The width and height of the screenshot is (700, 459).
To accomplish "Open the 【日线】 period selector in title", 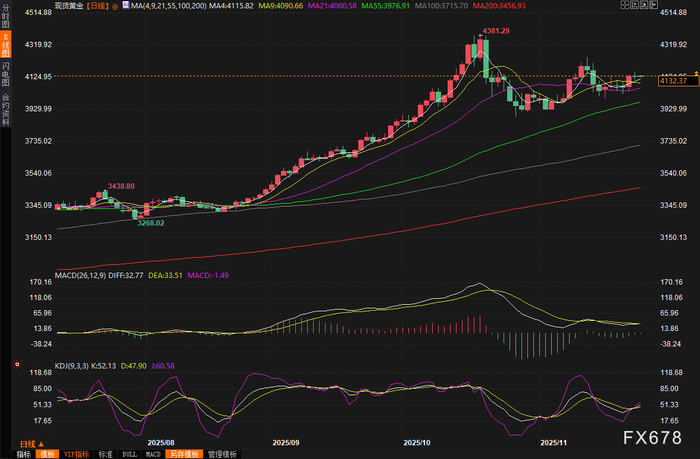I will point(97,6).
